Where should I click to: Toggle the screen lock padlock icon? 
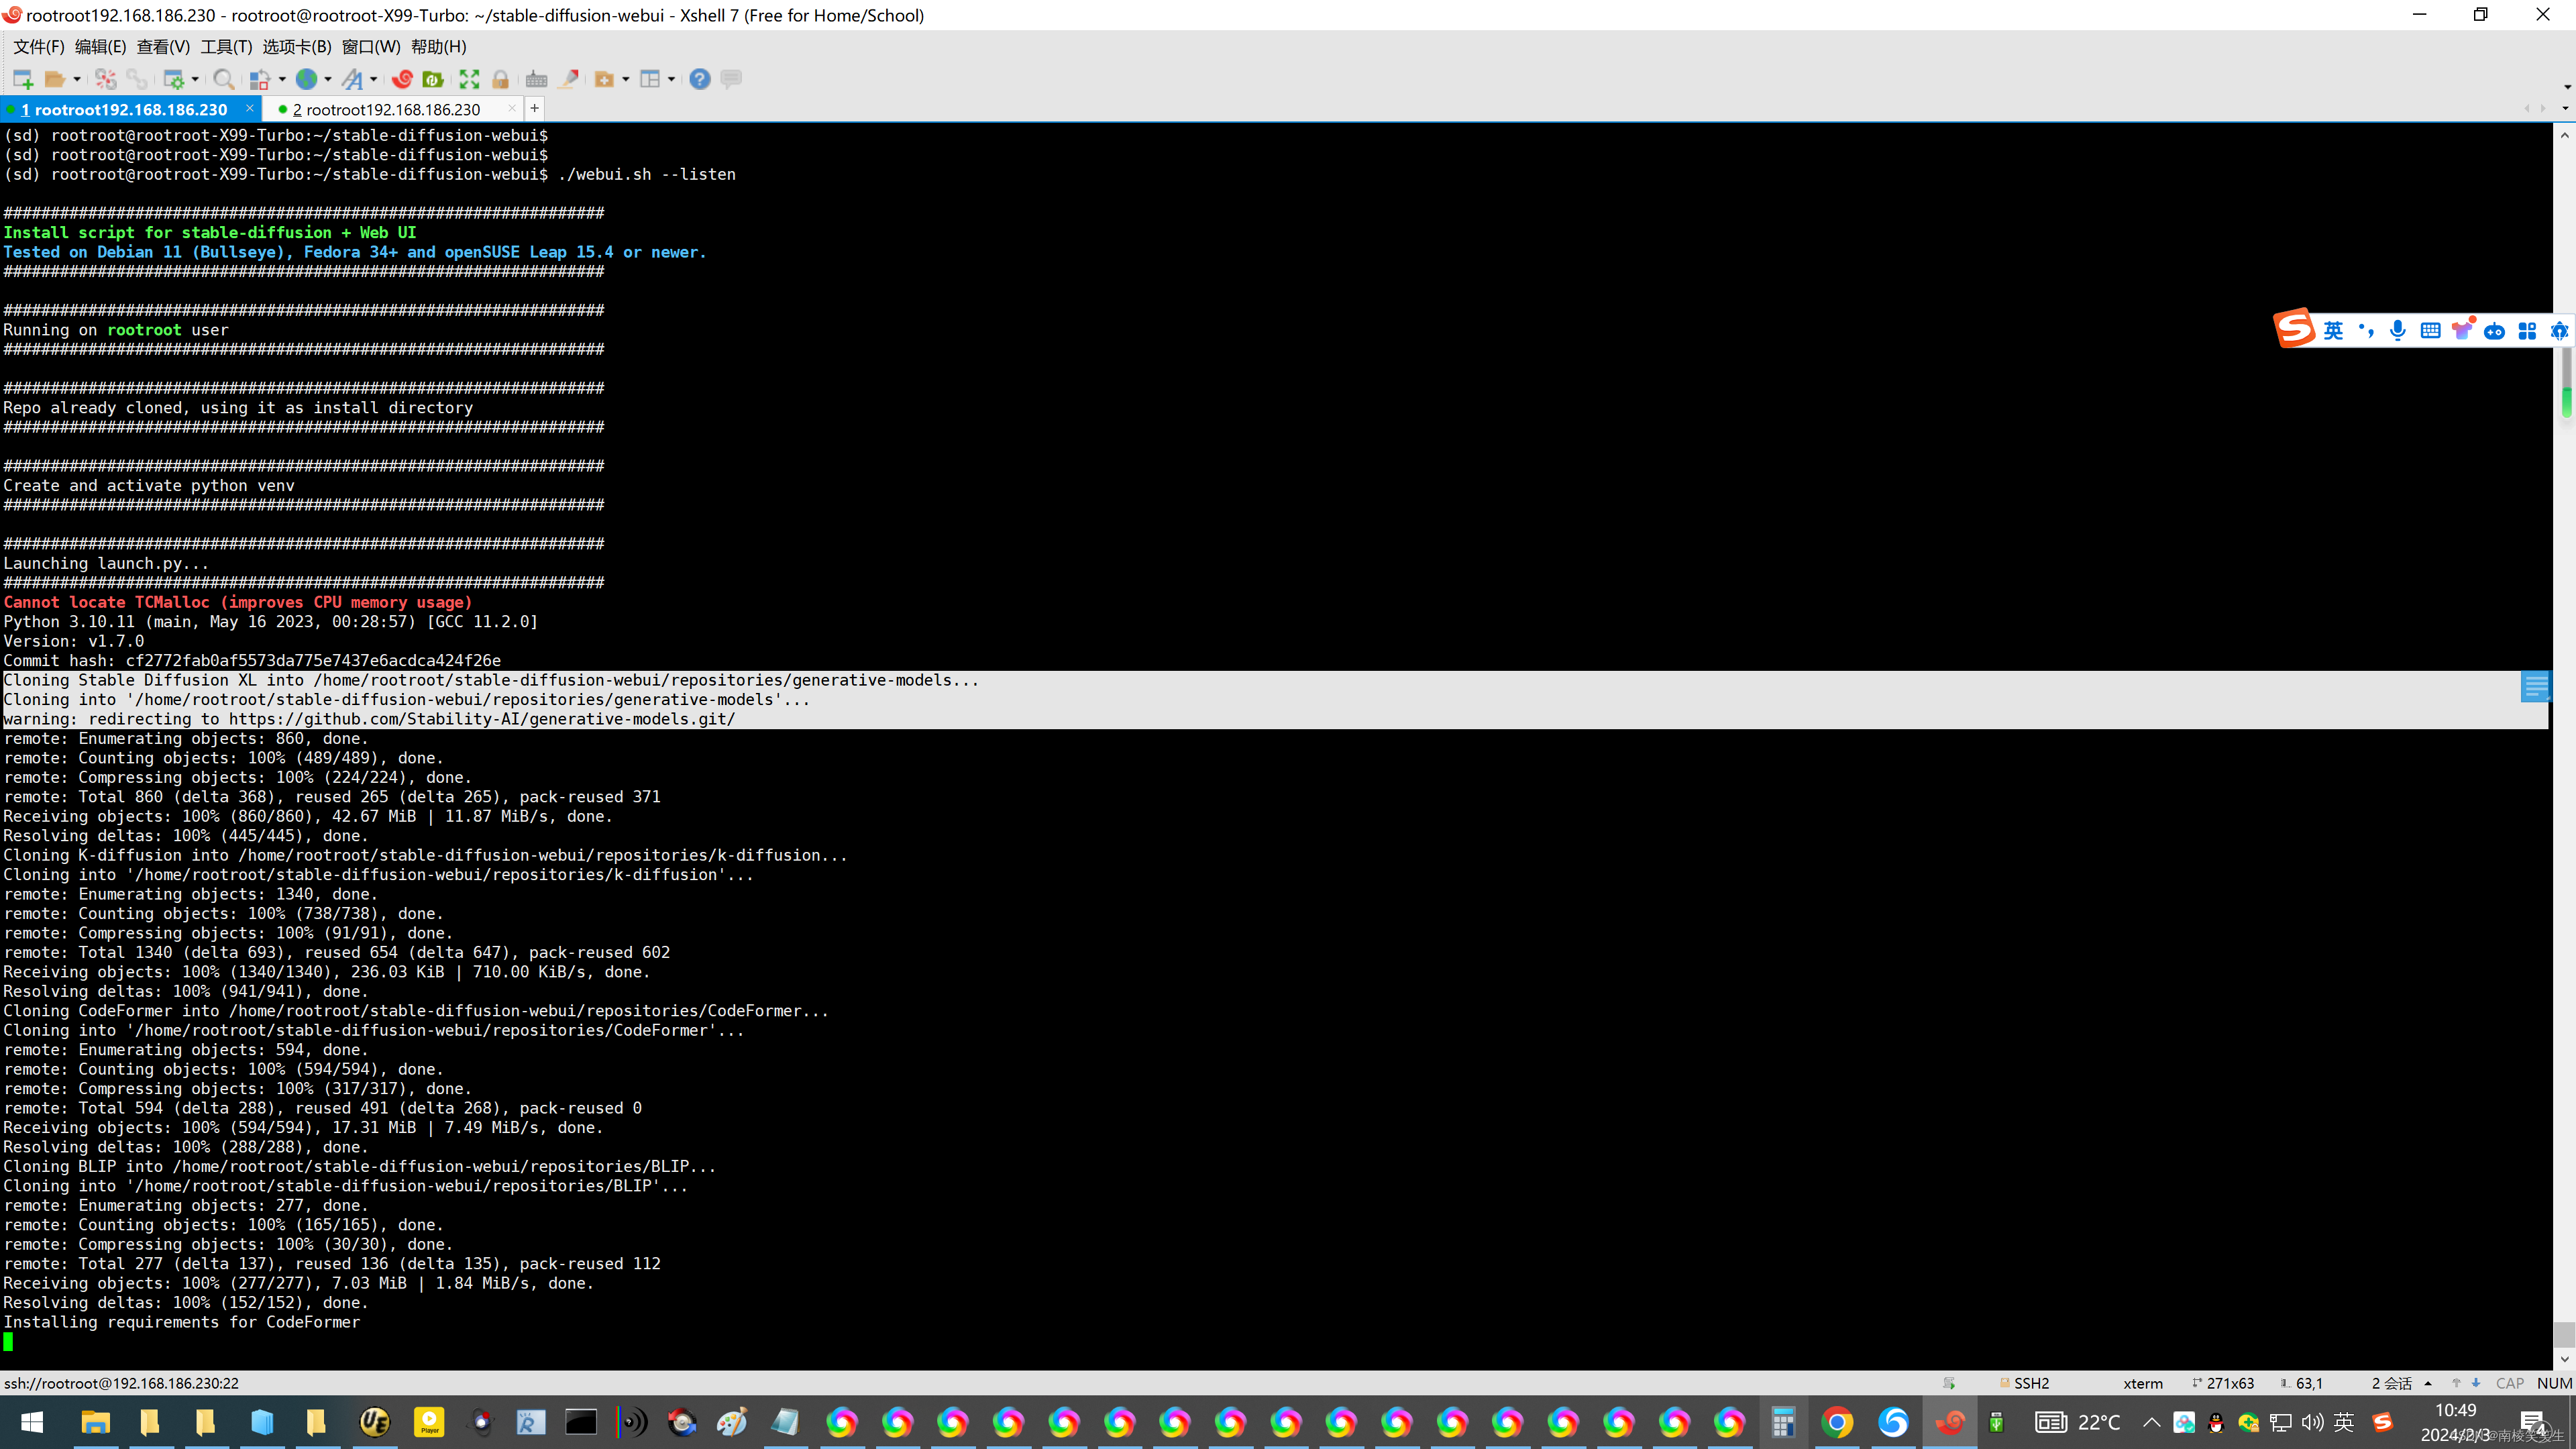click(x=501, y=79)
